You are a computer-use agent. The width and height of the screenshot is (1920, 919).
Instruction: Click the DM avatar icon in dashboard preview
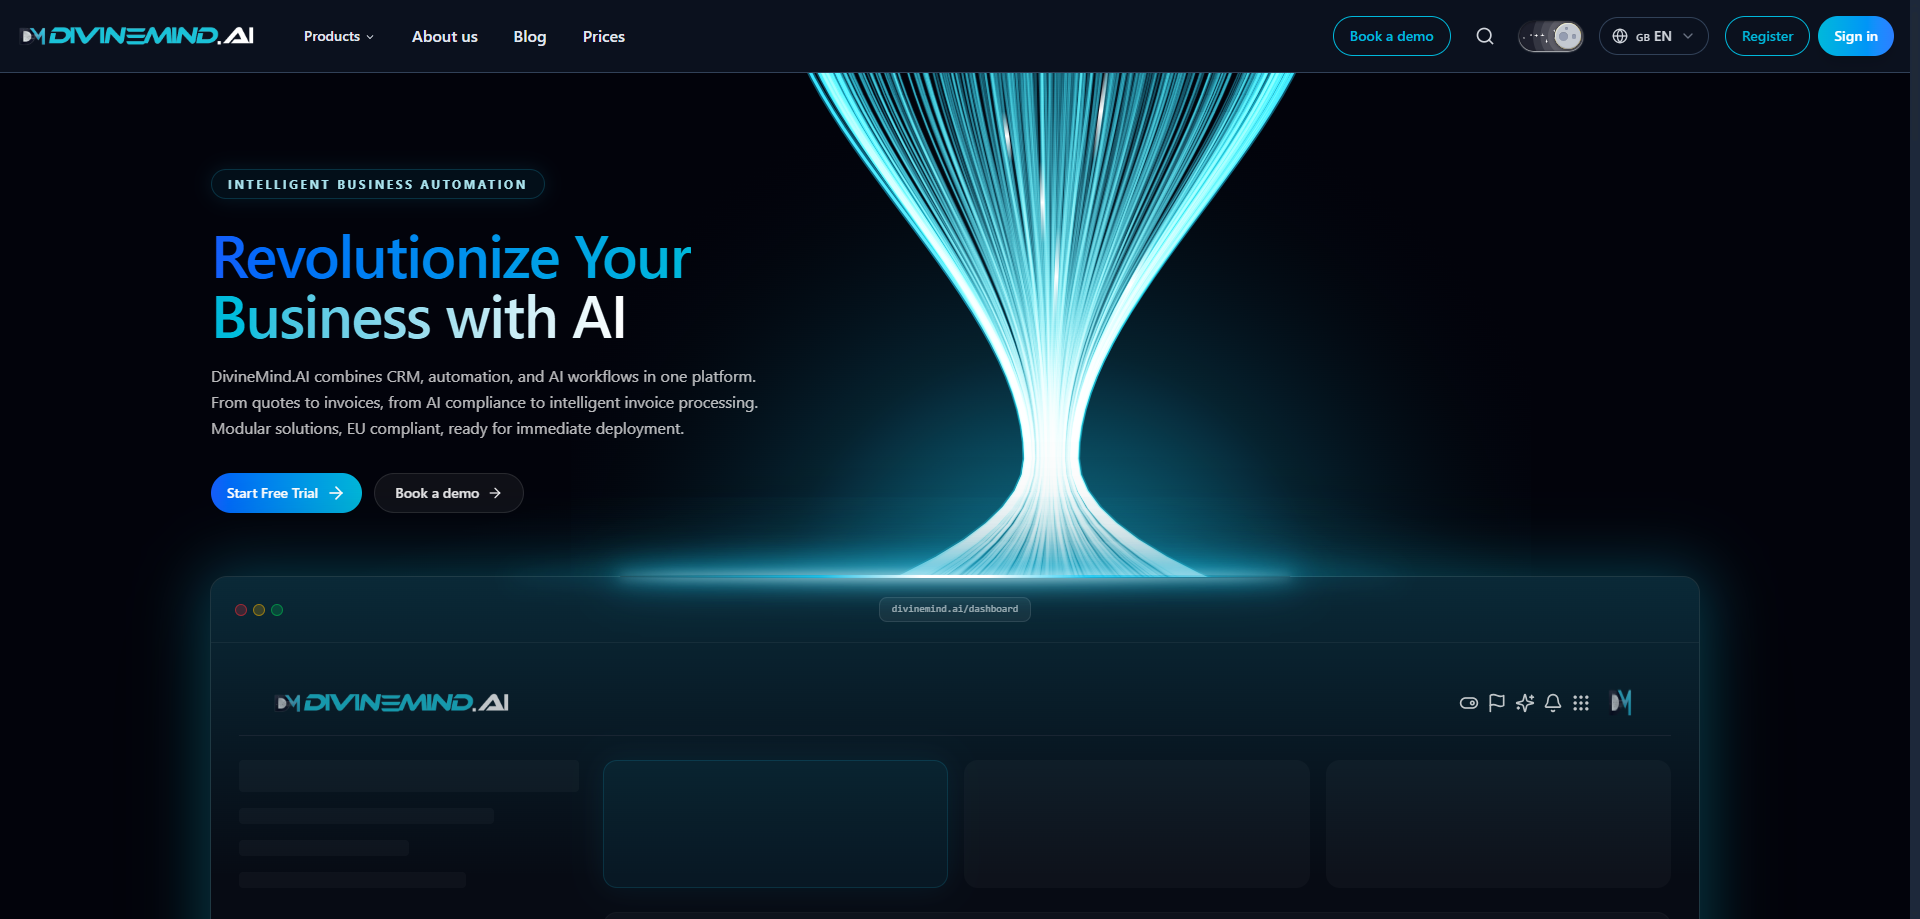click(x=1621, y=702)
